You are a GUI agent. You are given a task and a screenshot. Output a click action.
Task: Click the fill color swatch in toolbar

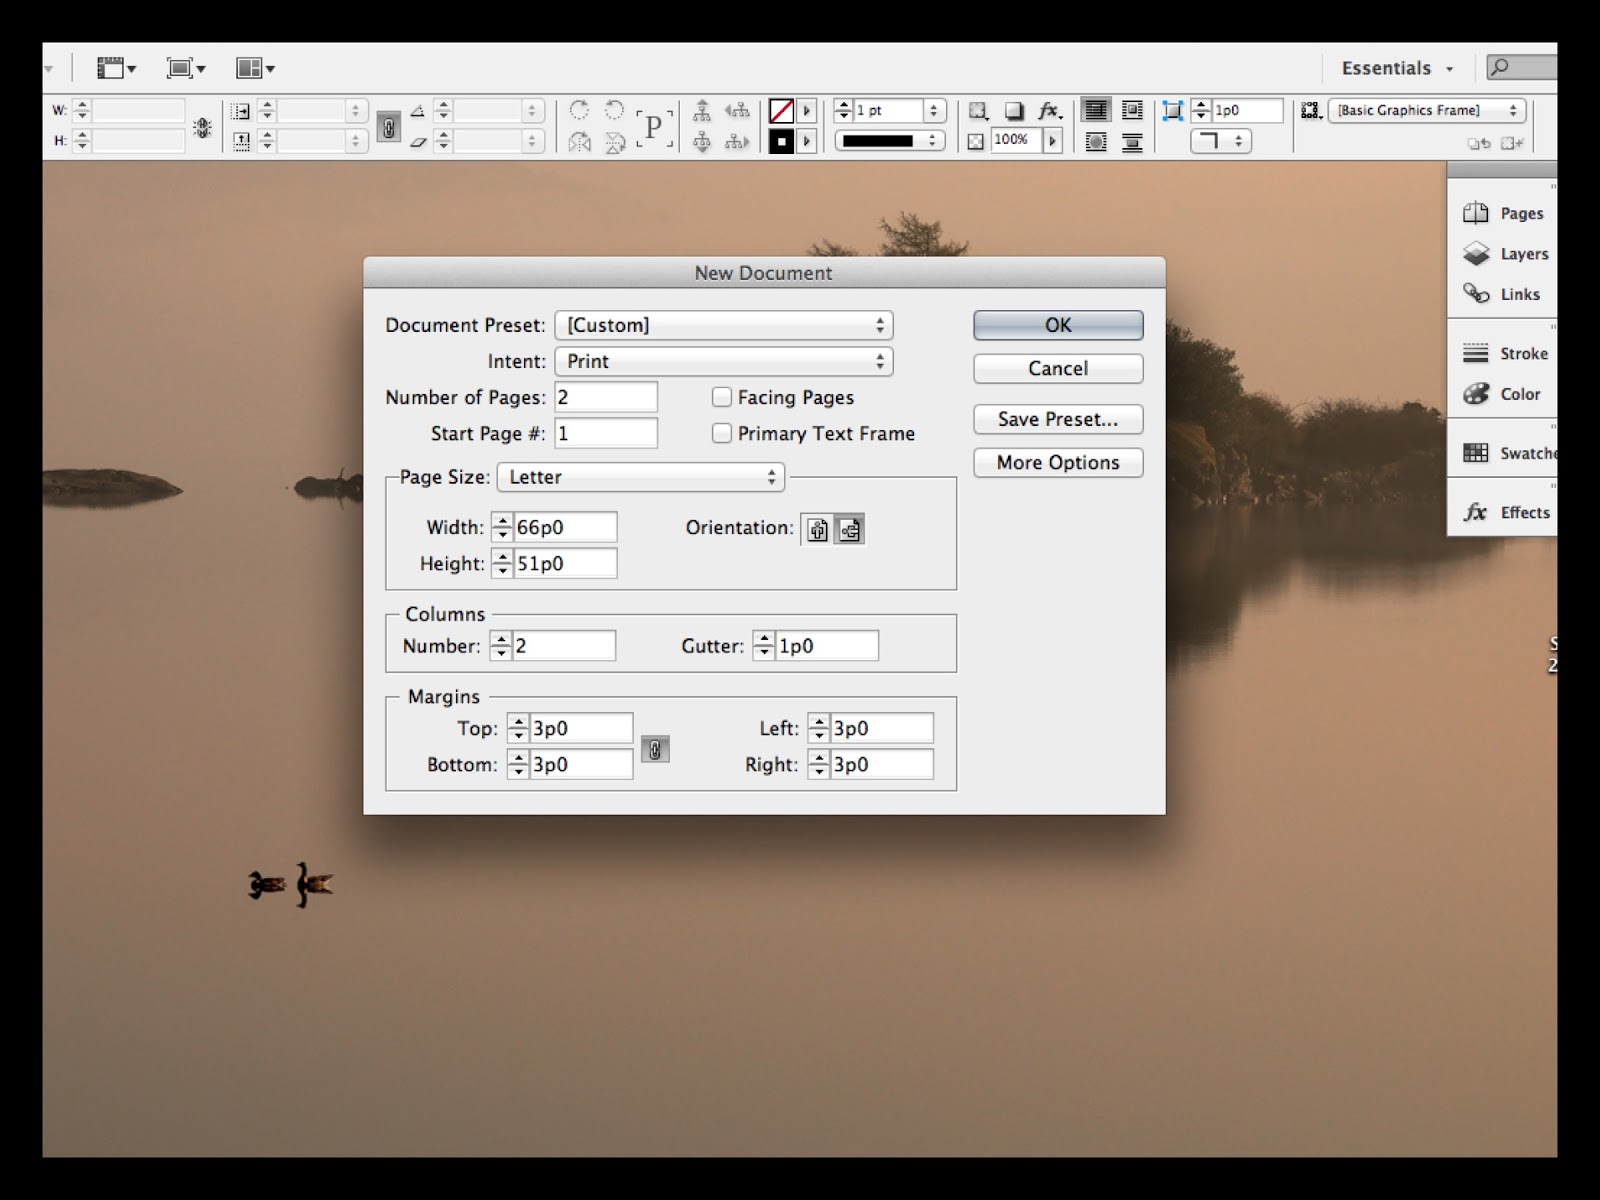[781, 111]
